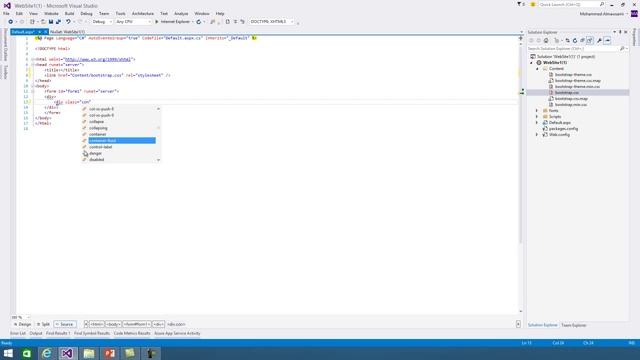Viewport: 640px width, 360px height.
Task: Open the Analyze menu
Action: pyautogui.click(x=181, y=13)
